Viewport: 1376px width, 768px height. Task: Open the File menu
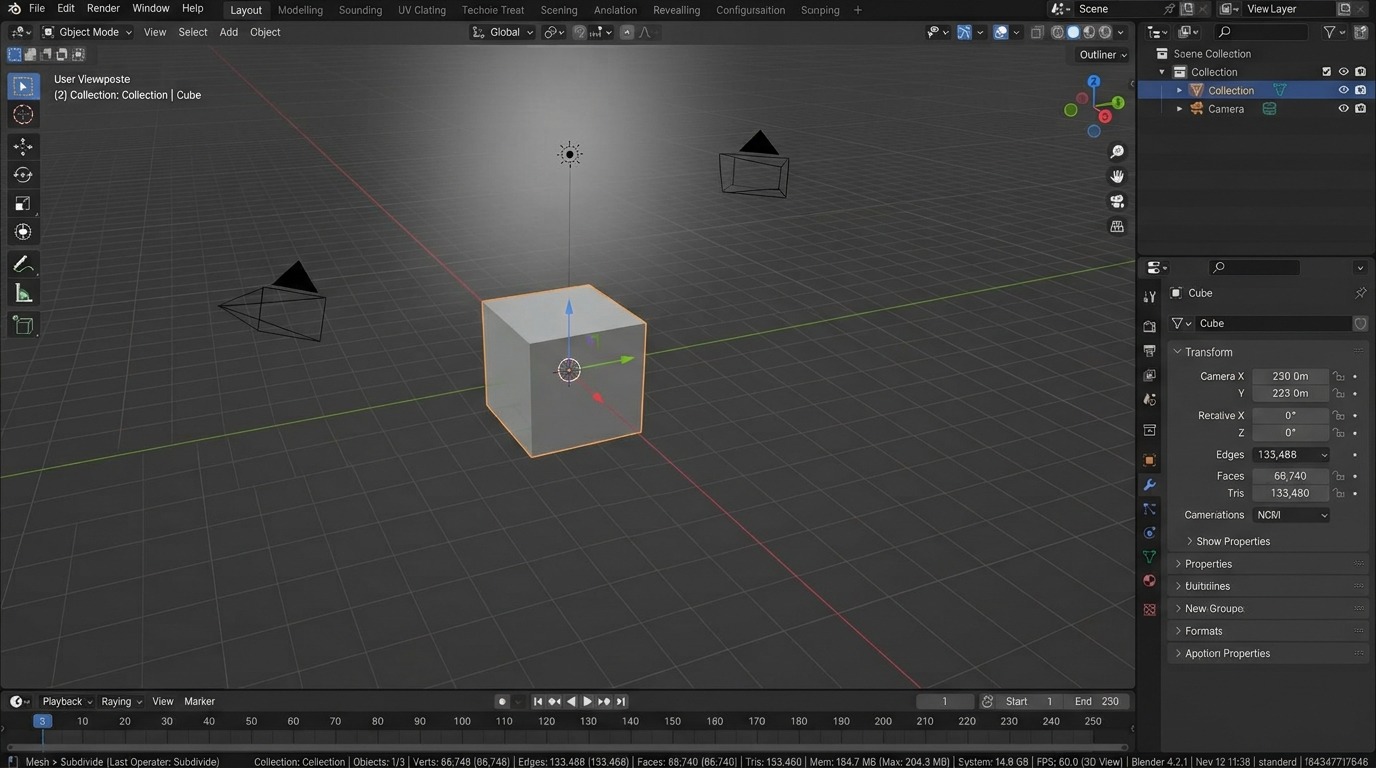pos(37,8)
